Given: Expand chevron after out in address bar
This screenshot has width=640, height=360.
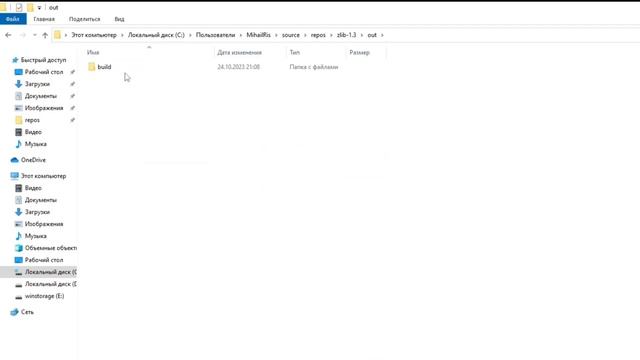Looking at the screenshot, I should 382,35.
